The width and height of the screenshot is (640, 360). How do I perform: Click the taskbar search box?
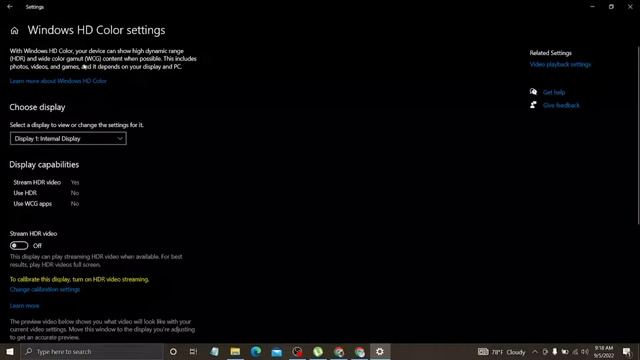point(92,351)
